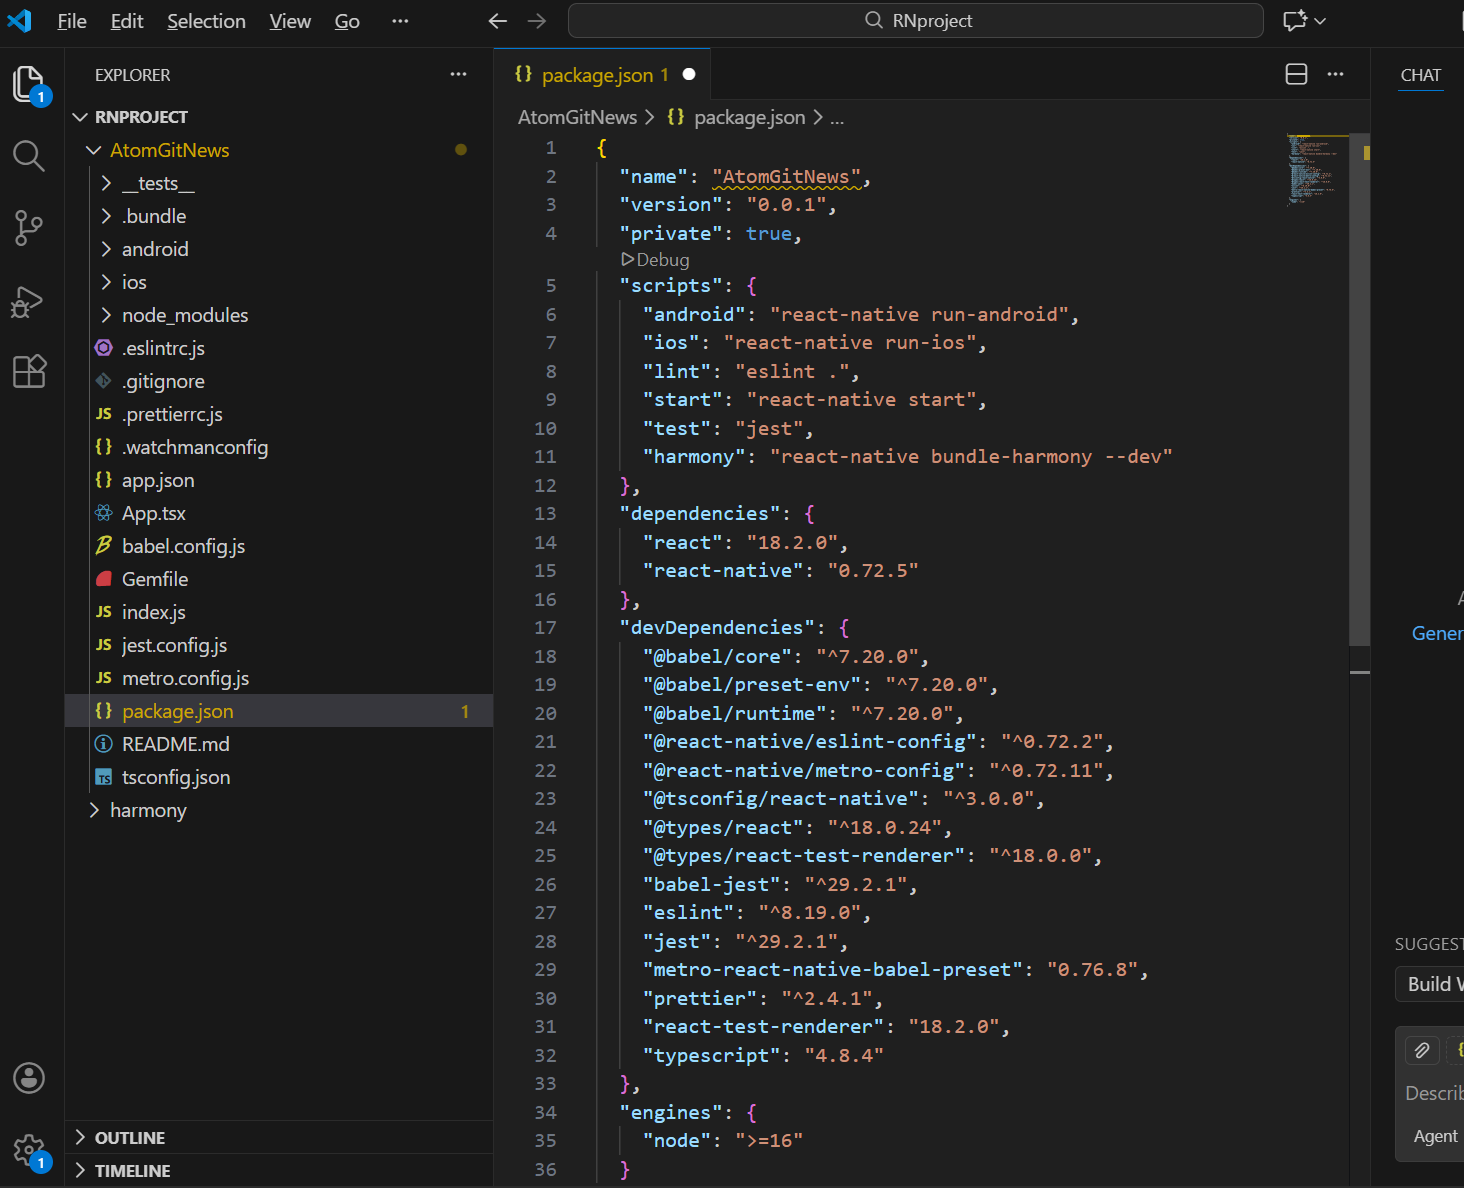Expand the OUTLINE section
The width and height of the screenshot is (1464, 1188).
coord(279,1138)
